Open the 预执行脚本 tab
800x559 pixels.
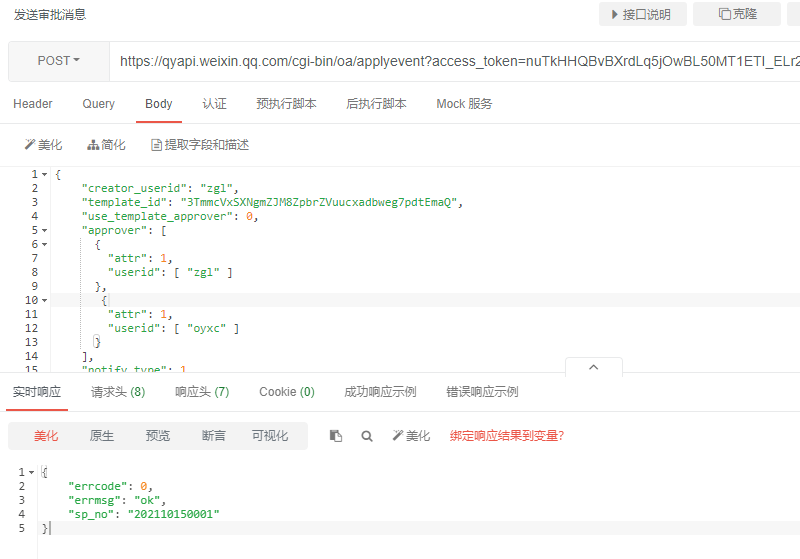coord(286,104)
